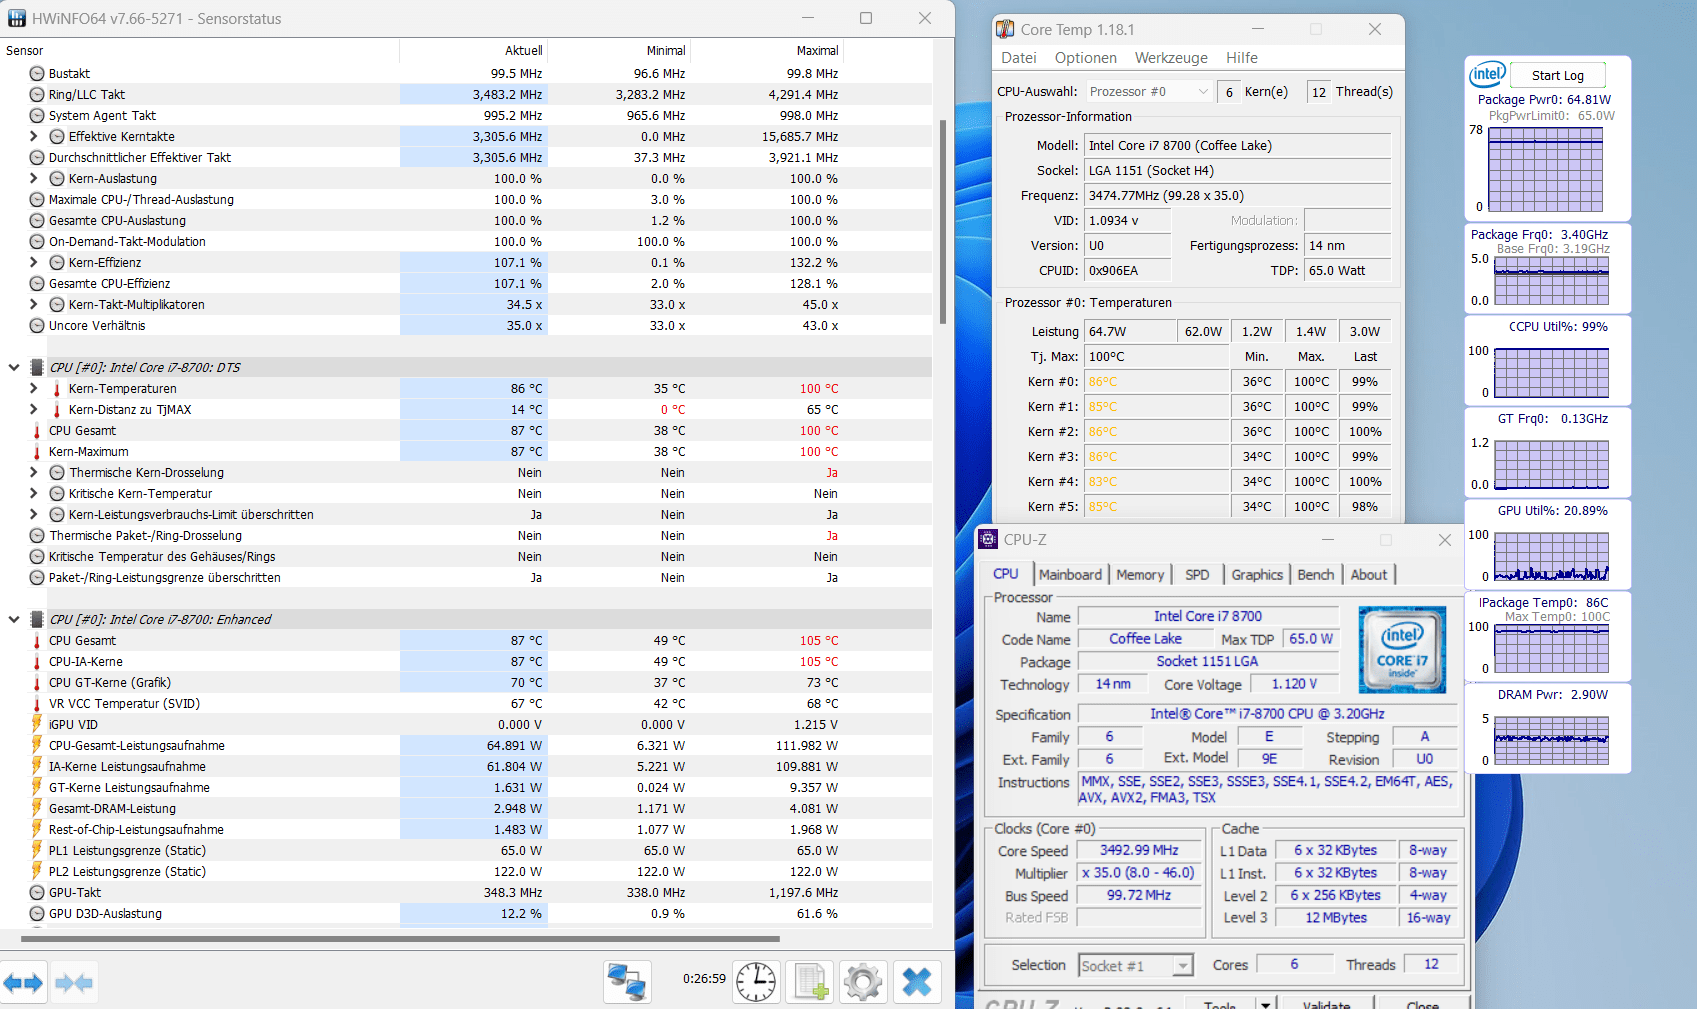
Task: Expand Thermische Kern-Drosselung row
Action: pos(33,472)
